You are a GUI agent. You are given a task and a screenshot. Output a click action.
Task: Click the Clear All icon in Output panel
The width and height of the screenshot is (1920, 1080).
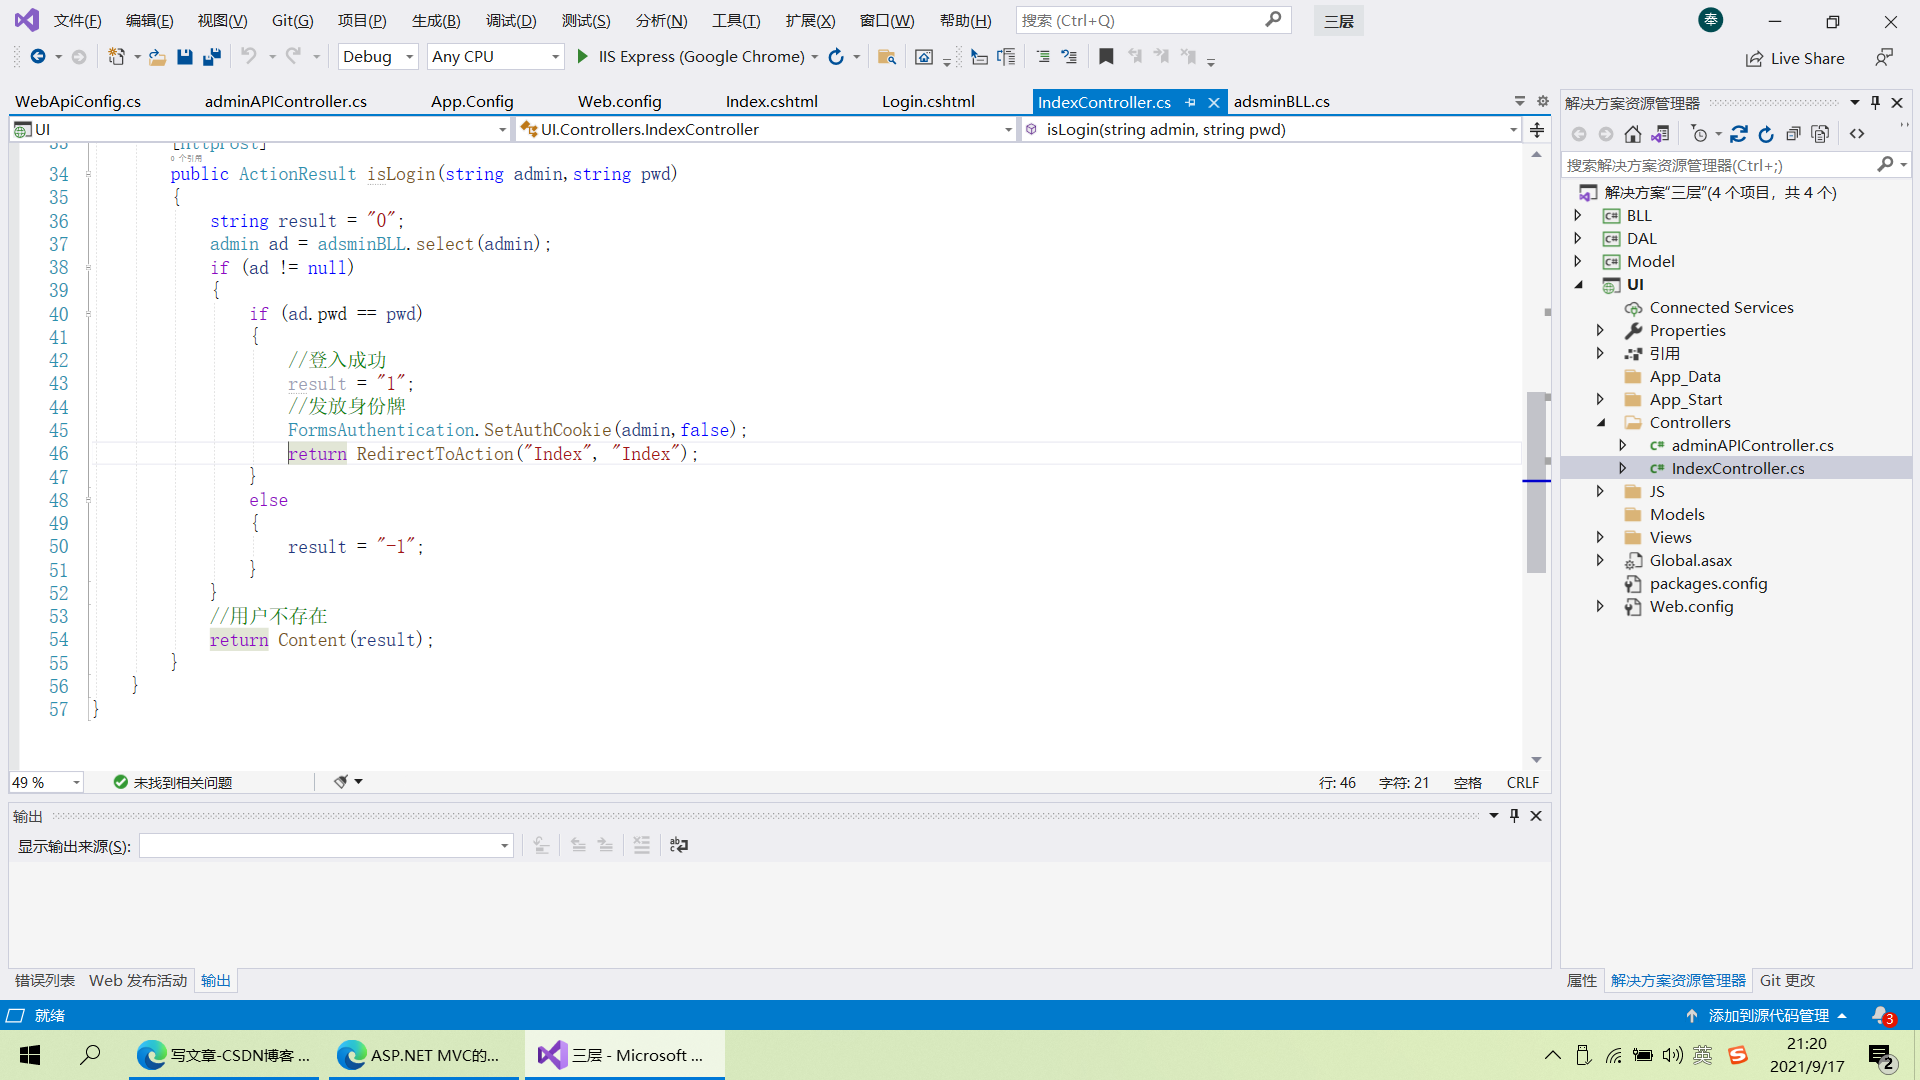click(642, 845)
